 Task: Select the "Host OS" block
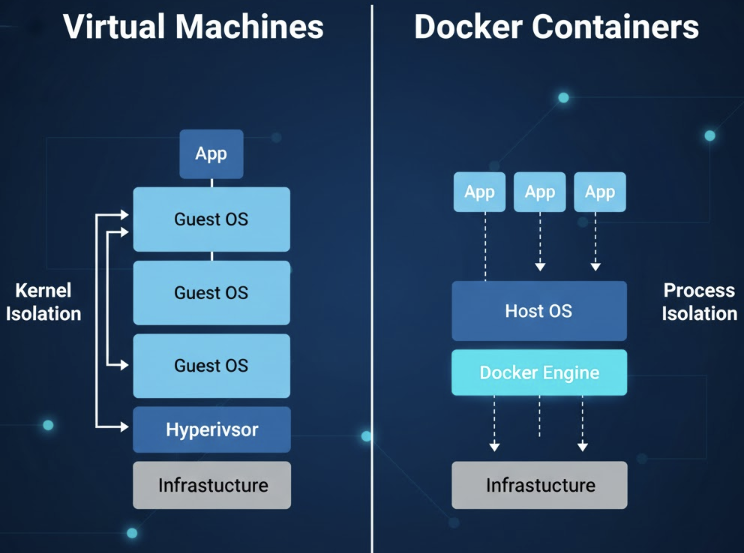coord(539,311)
